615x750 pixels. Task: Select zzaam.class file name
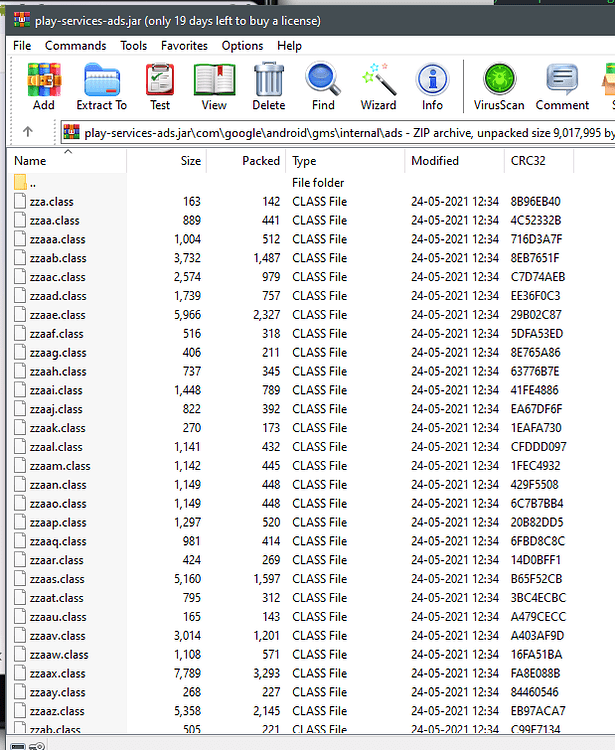60,466
